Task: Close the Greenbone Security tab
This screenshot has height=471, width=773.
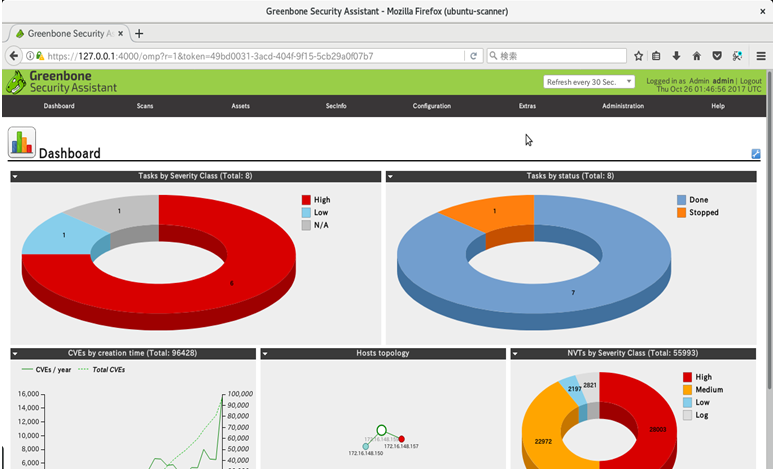Action: coord(120,34)
